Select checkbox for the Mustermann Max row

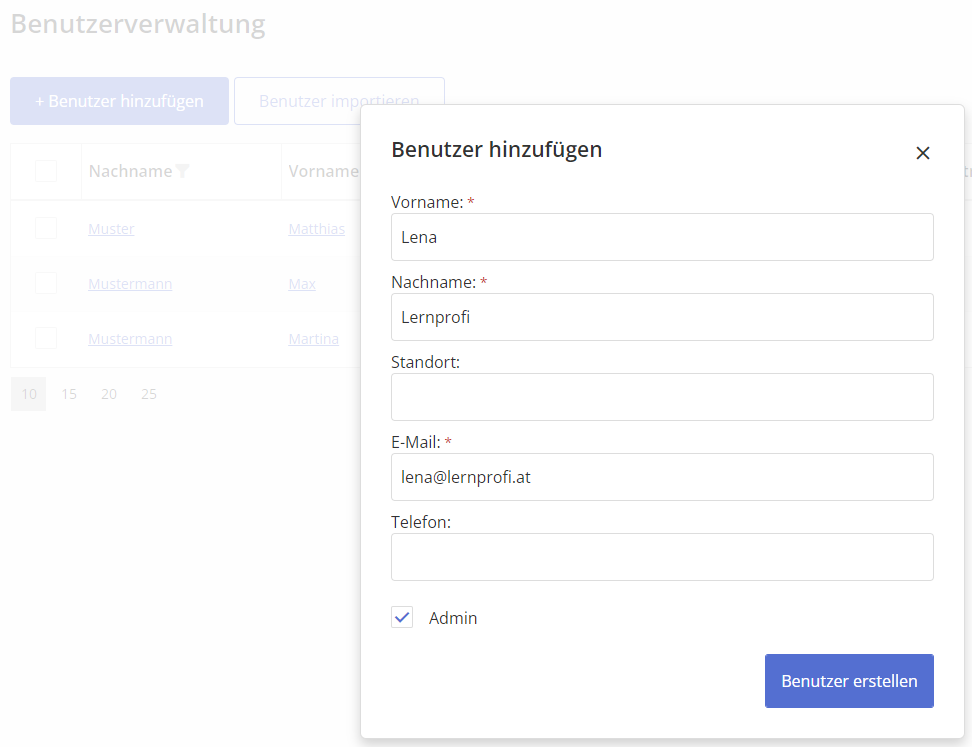(x=46, y=284)
